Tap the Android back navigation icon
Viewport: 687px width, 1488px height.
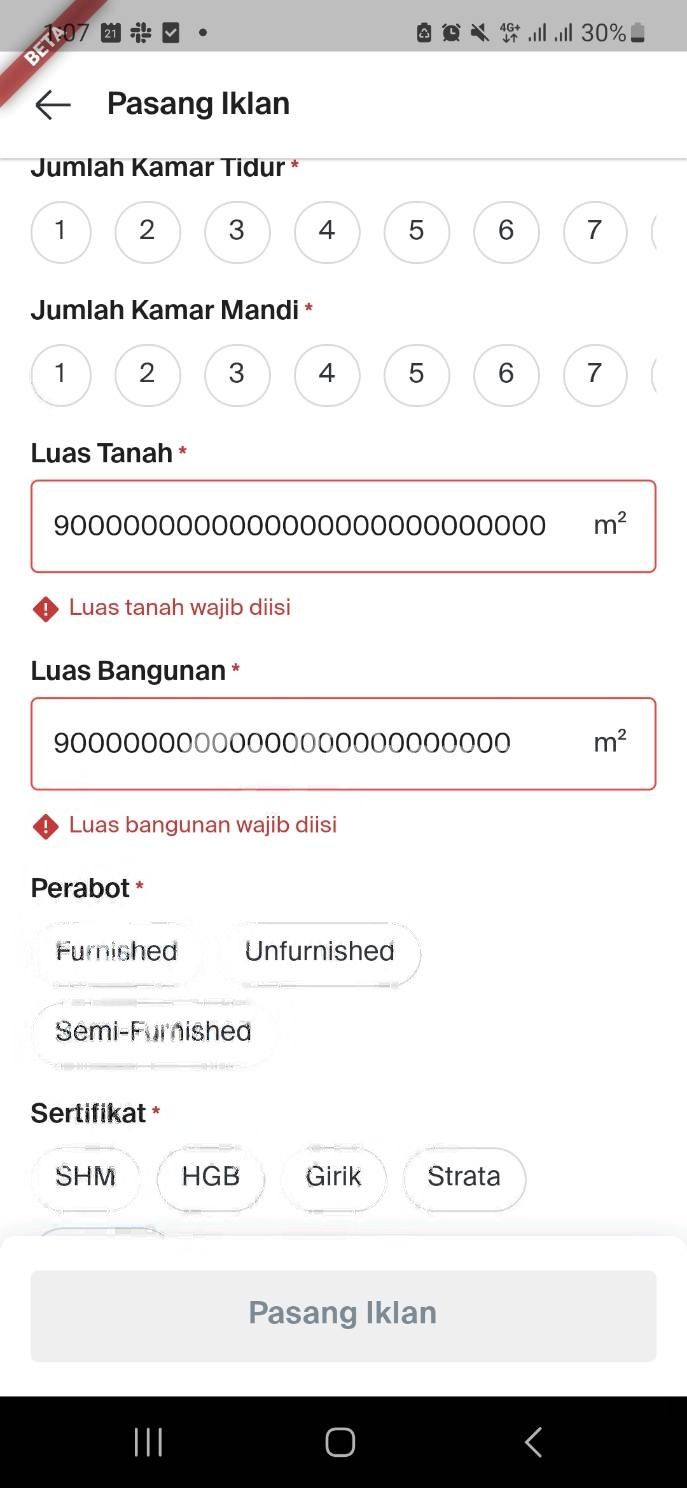pyautogui.click(x=533, y=1442)
